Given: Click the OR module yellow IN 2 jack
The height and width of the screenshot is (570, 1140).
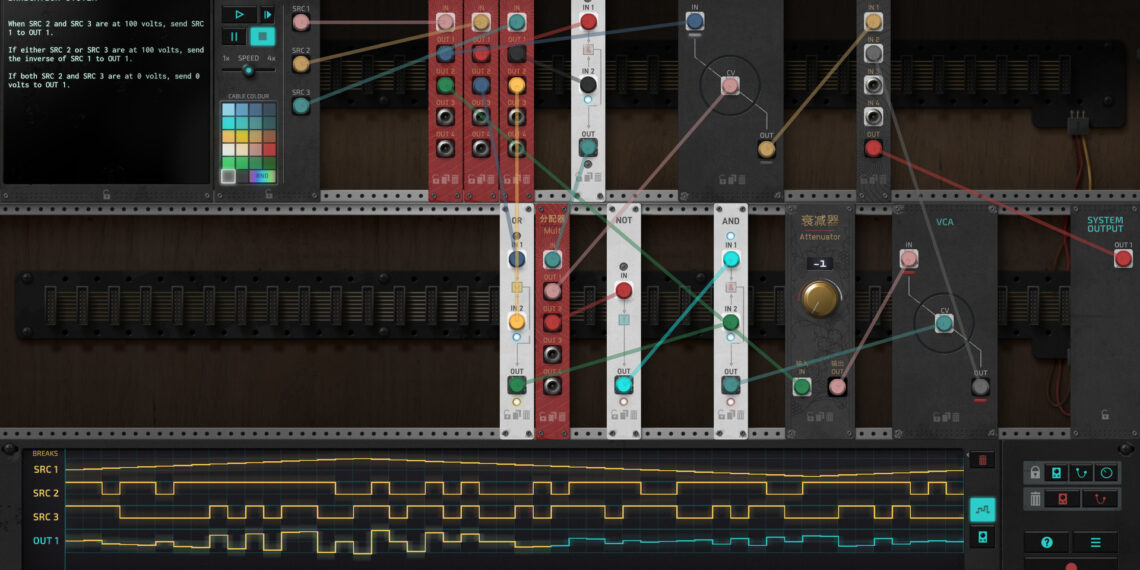Looking at the screenshot, I should (x=517, y=321).
